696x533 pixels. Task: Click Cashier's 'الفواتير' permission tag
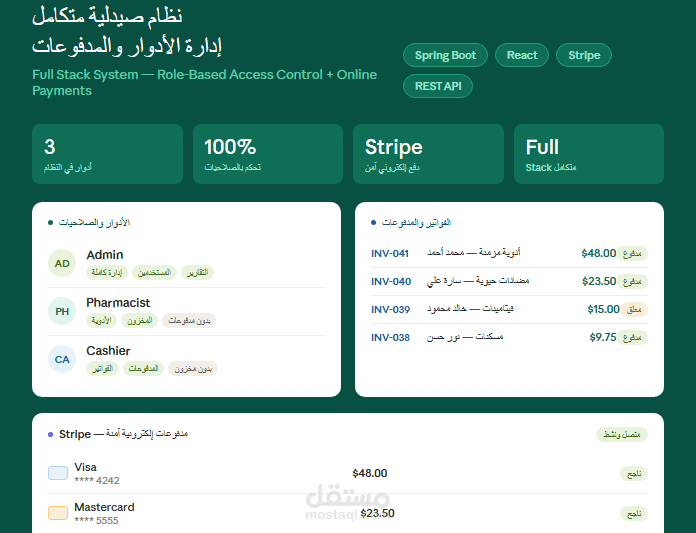[x=103, y=368]
